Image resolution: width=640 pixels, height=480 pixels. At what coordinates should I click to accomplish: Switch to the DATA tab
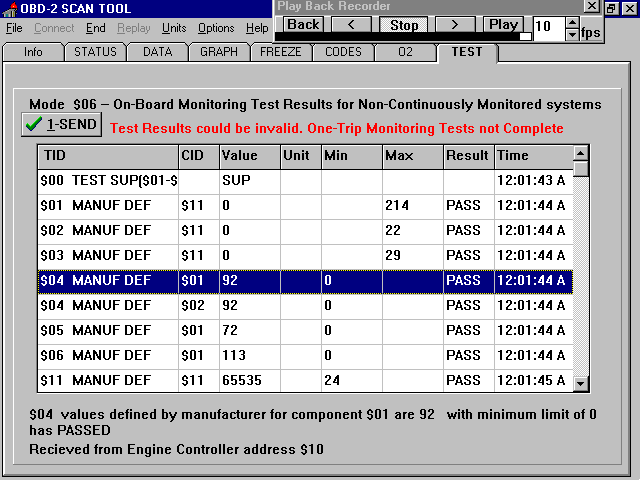158,52
